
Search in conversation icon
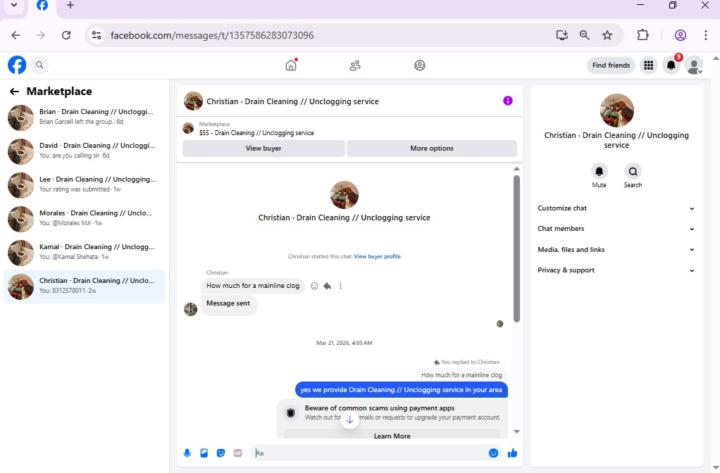click(x=633, y=172)
